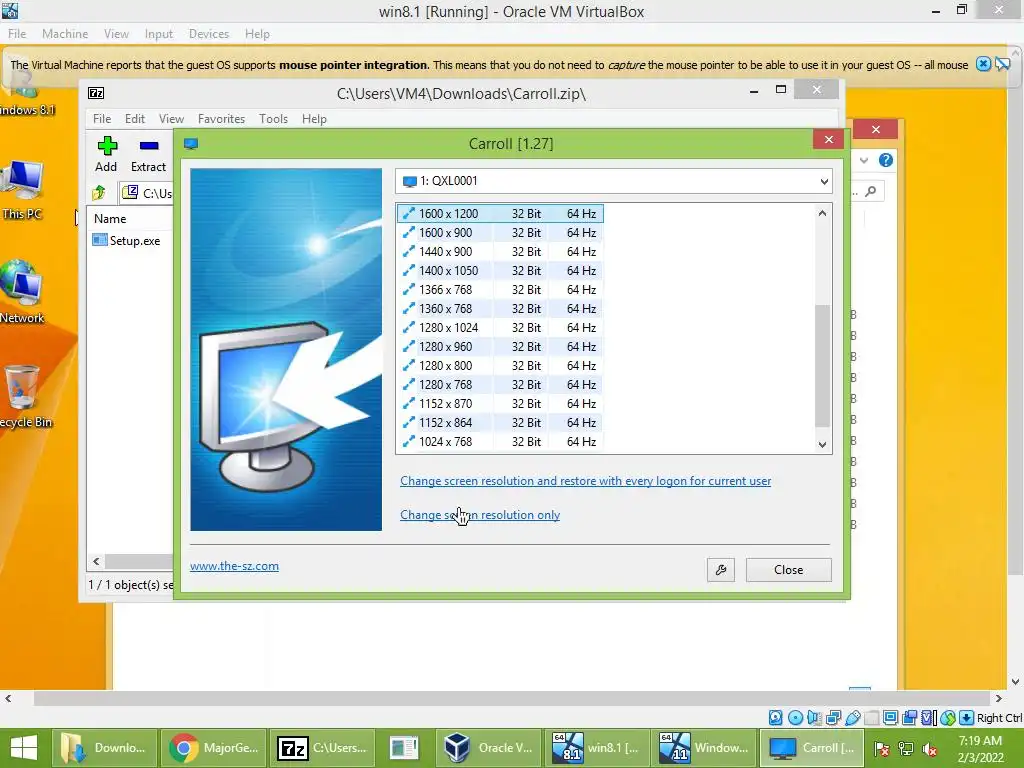Select the 1600 x 1200 resolution row

pos(500,214)
